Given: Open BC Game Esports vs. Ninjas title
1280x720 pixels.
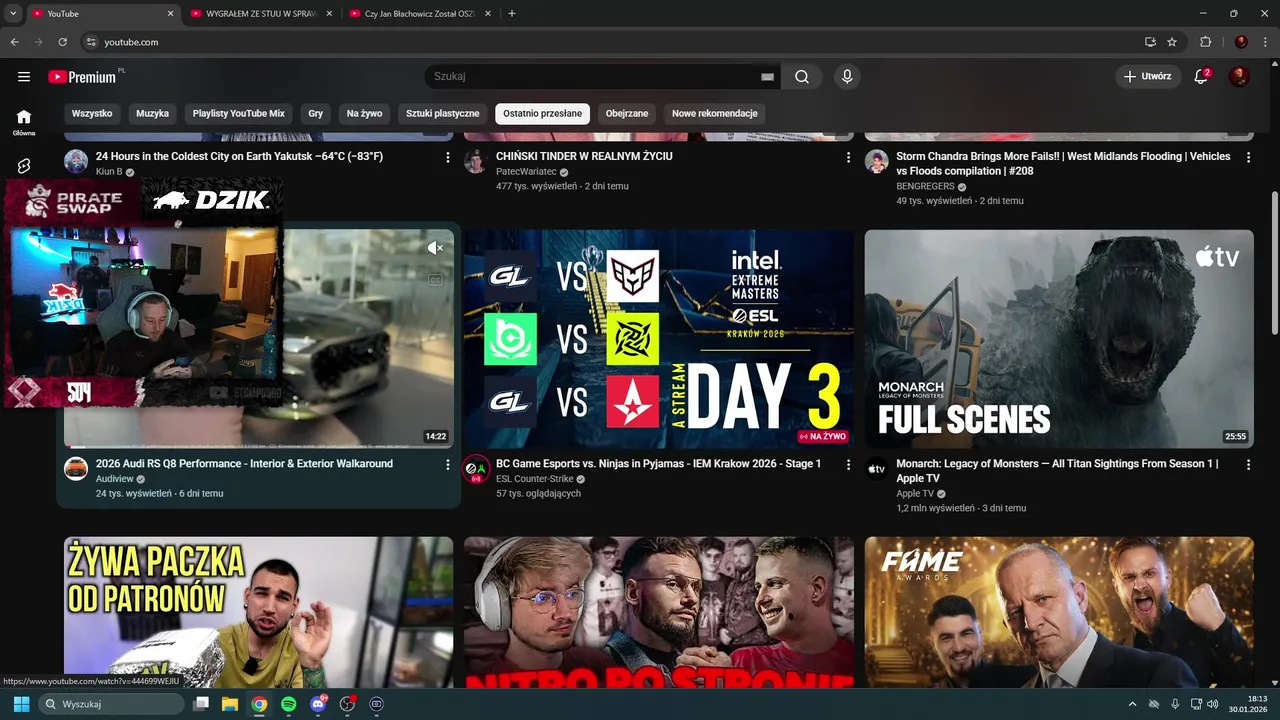Looking at the screenshot, I should [658, 464].
